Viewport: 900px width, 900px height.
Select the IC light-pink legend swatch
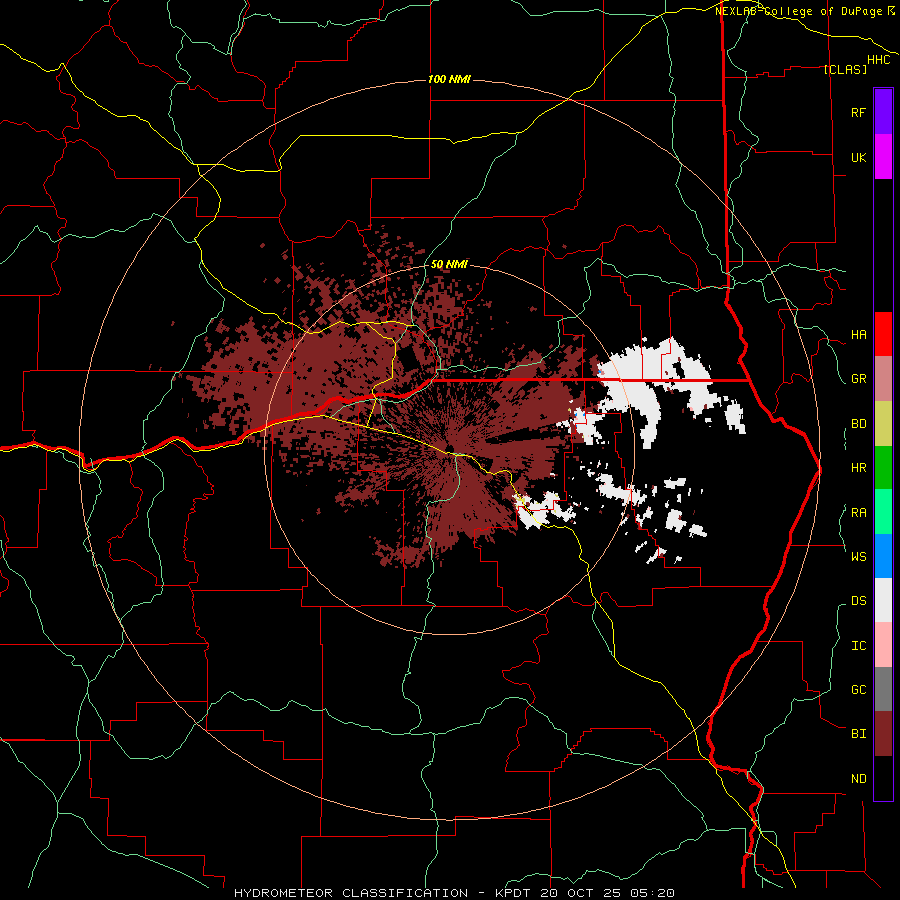click(x=883, y=645)
